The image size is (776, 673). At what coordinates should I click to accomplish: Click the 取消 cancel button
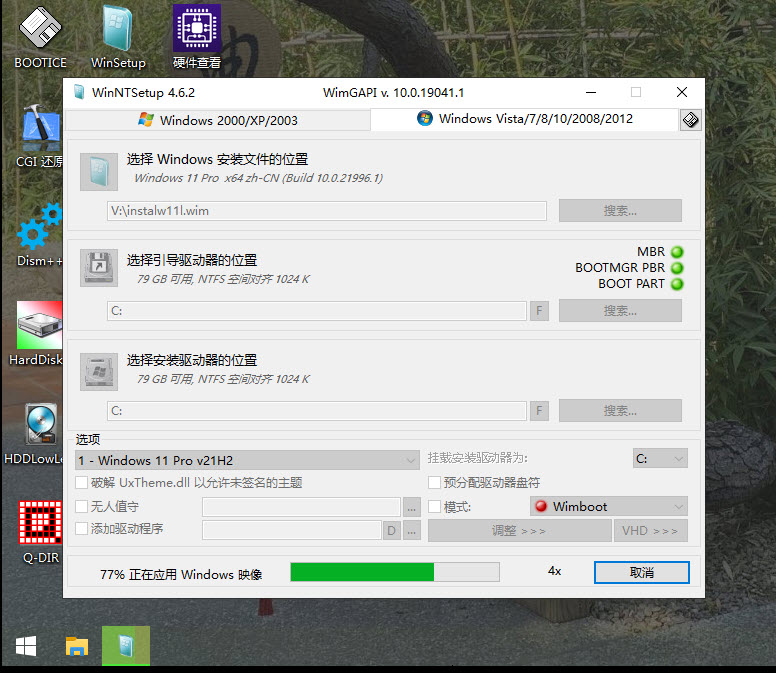pos(641,573)
